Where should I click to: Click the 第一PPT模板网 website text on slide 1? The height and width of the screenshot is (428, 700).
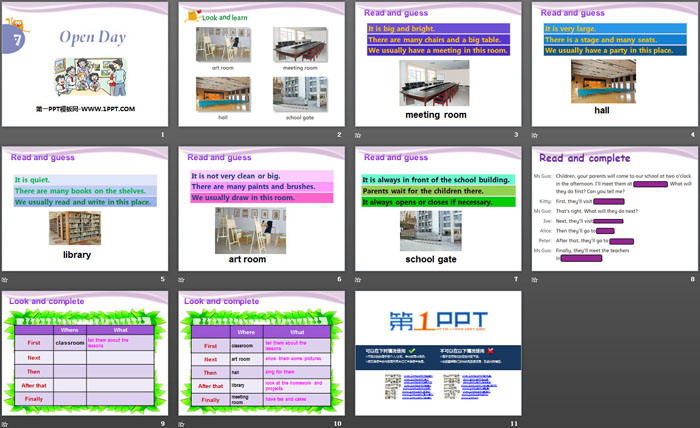coord(85,109)
